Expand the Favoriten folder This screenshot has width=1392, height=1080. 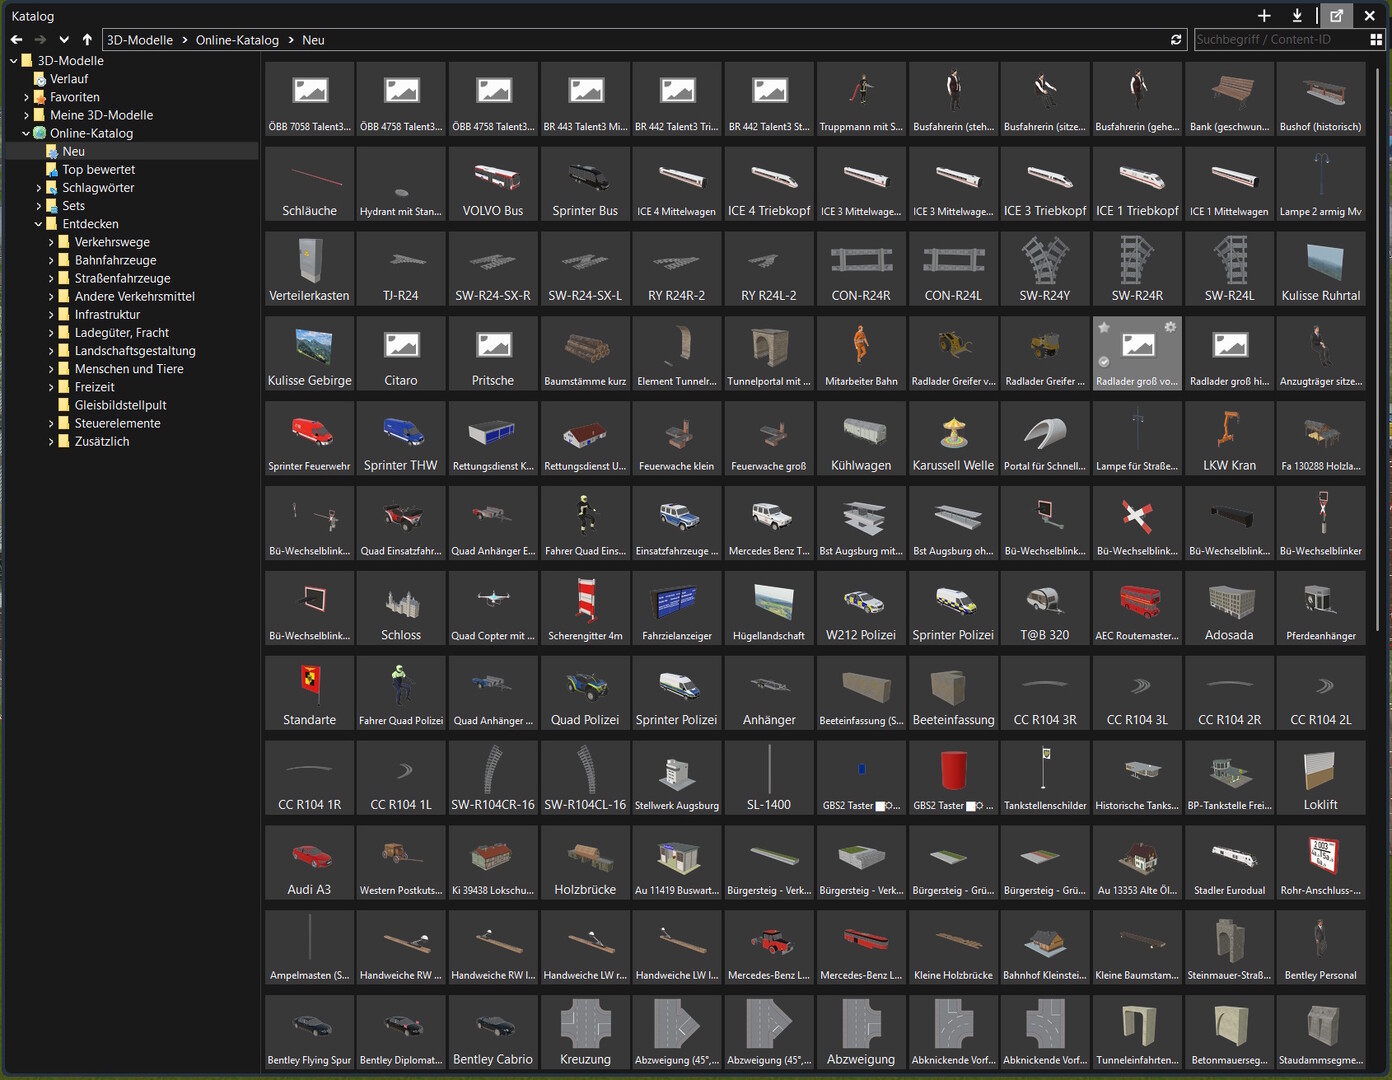click(26, 97)
